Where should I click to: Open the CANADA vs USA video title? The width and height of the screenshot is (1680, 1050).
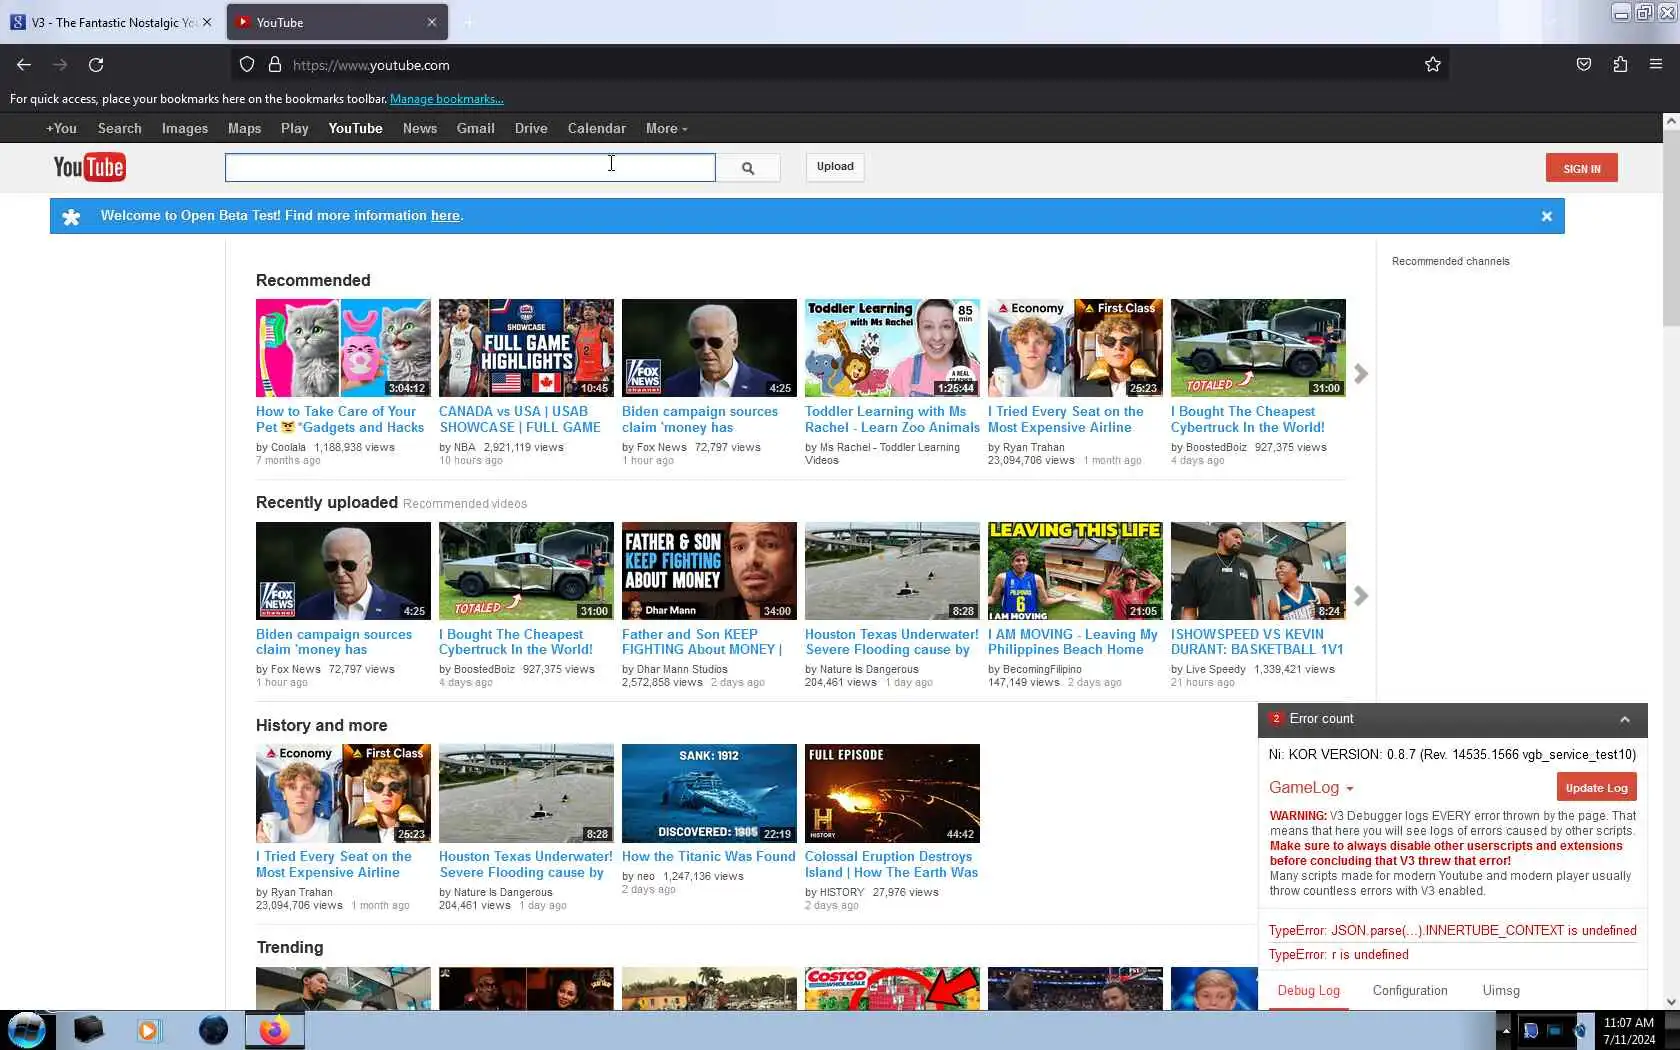coord(520,420)
